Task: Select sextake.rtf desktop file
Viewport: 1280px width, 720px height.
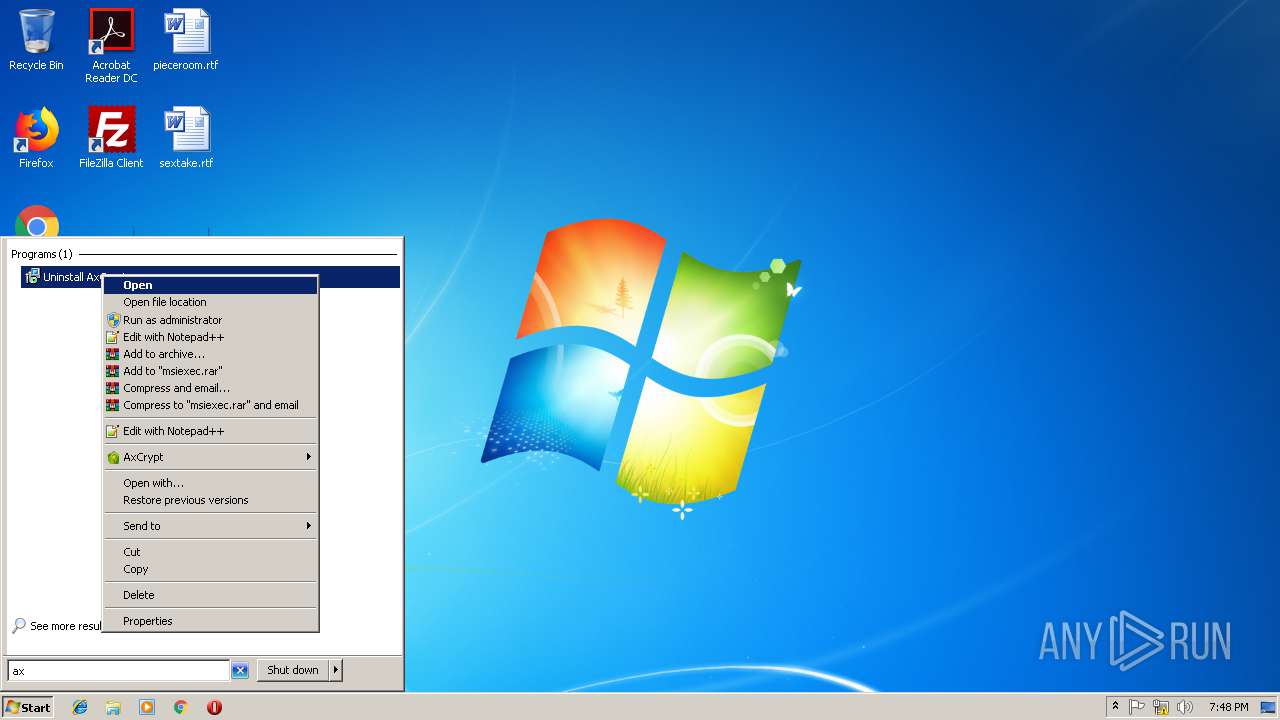Action: 186,138
